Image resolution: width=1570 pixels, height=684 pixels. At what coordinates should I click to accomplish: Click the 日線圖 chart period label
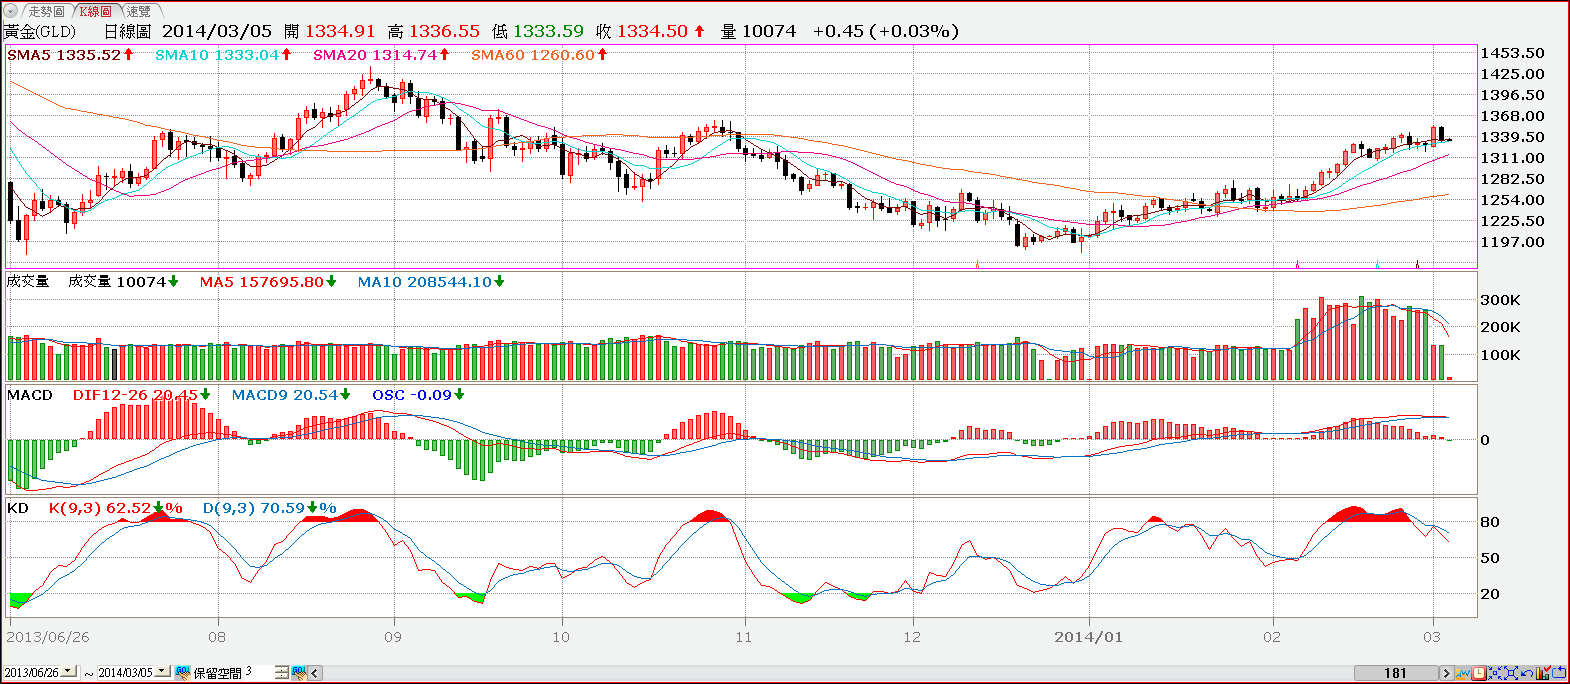(x=127, y=31)
